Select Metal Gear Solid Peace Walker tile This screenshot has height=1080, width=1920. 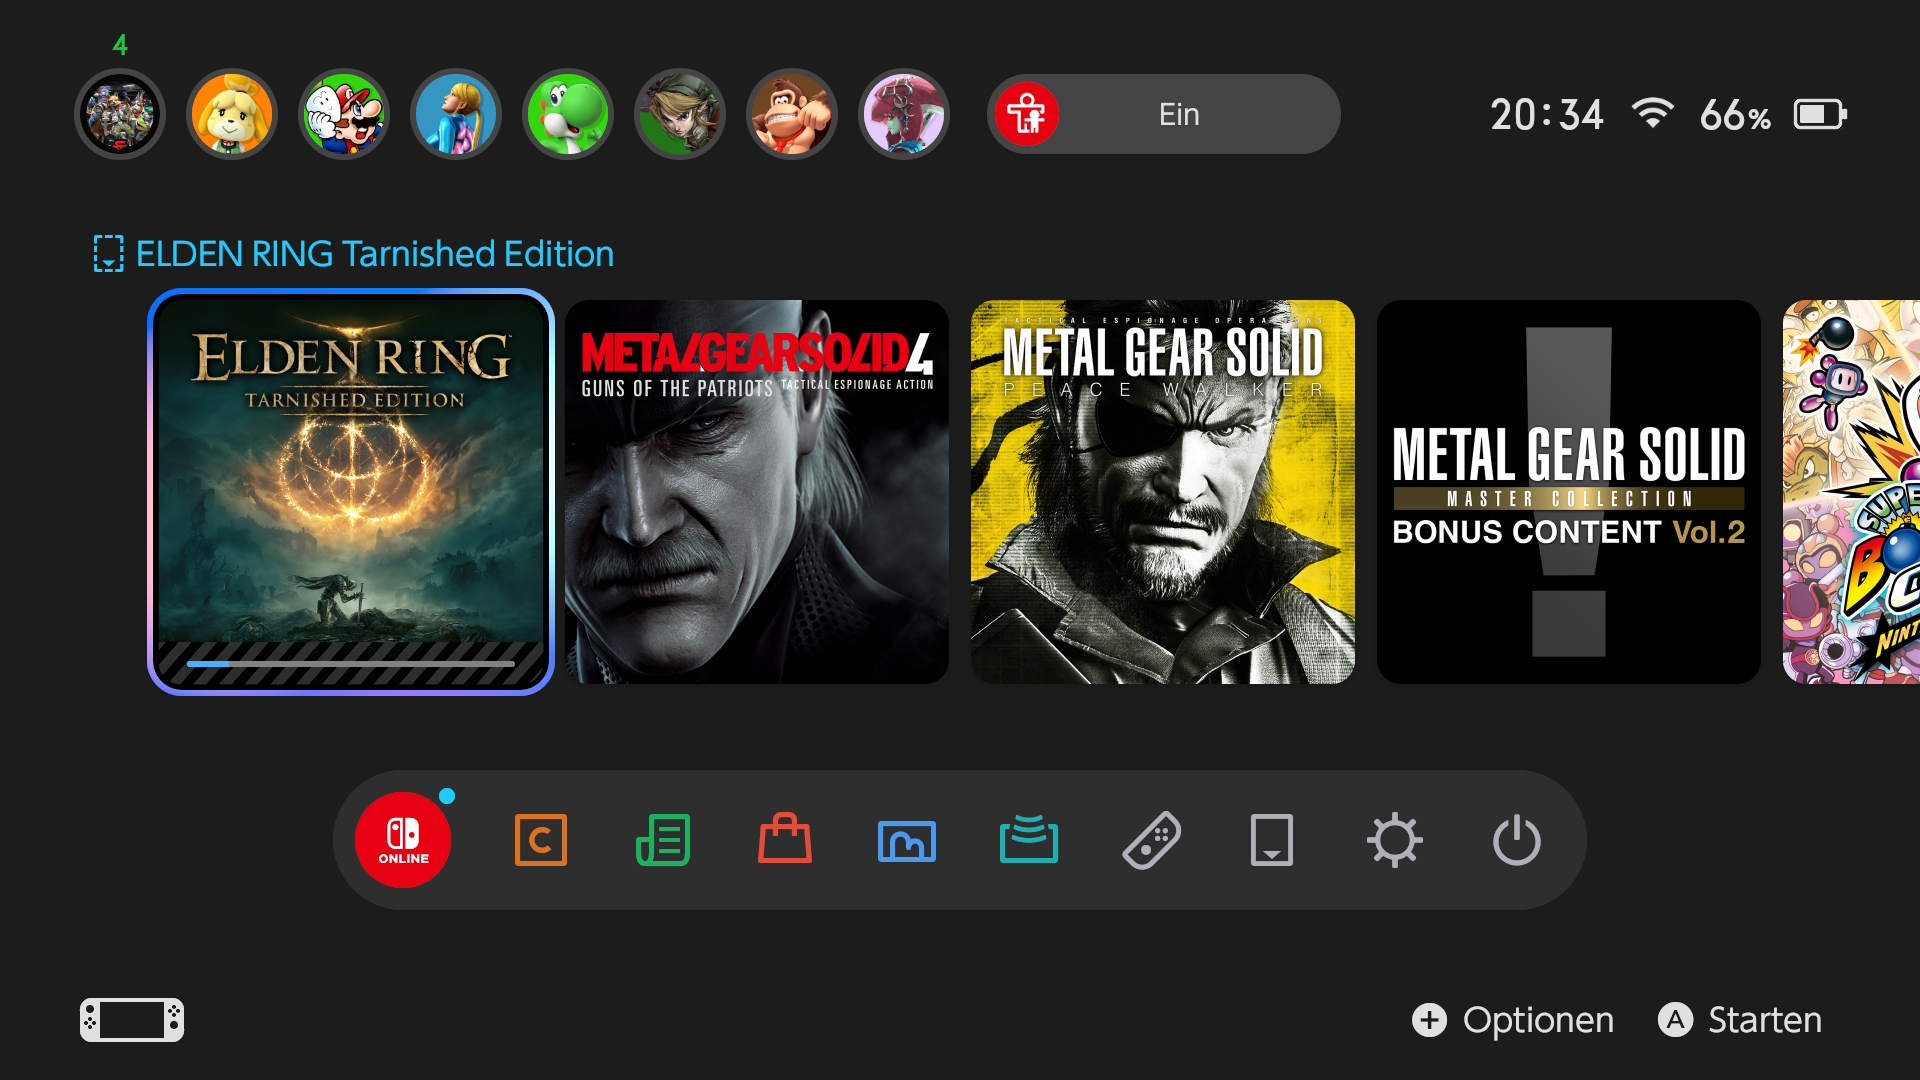[x=1163, y=492]
